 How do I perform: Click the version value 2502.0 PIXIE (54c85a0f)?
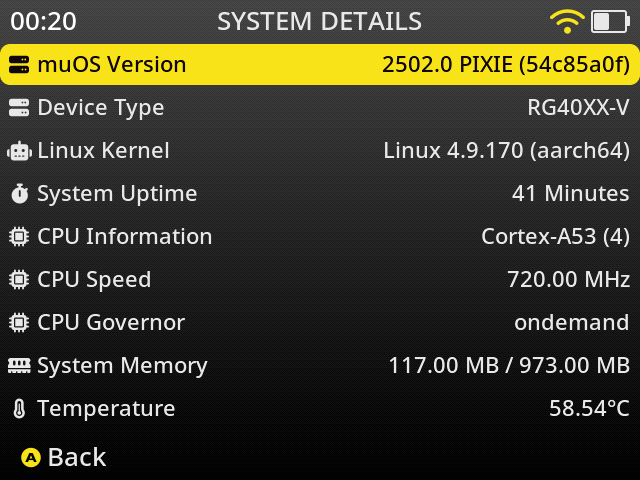point(506,65)
